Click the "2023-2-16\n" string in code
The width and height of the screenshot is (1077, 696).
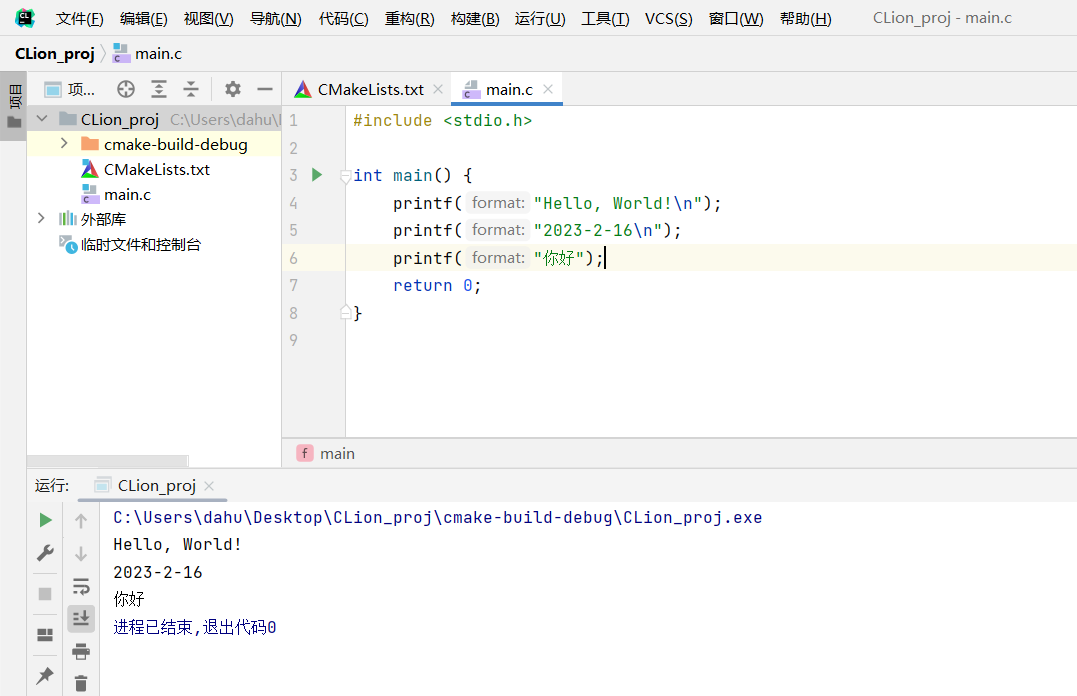[598, 230]
